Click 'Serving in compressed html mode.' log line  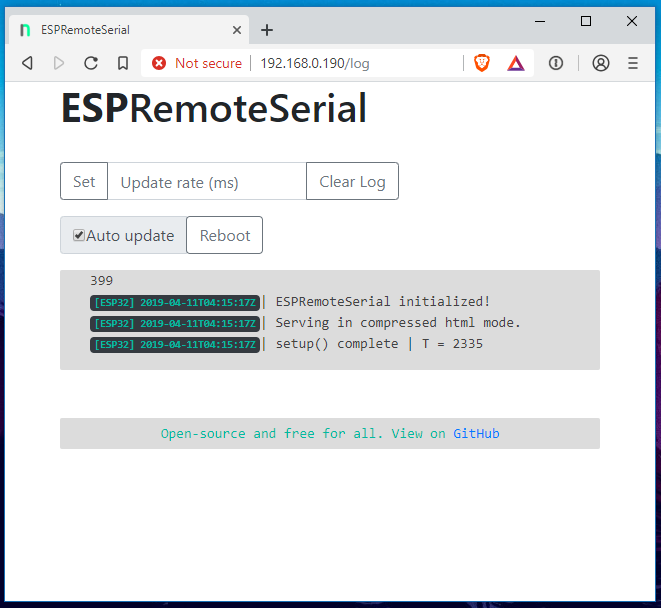click(398, 323)
